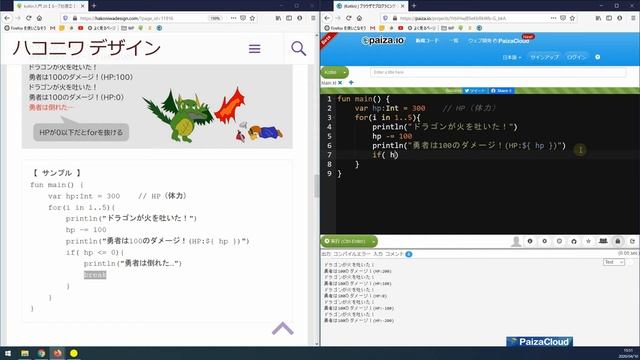Add a new file with the plus icon
Viewport: 640px width, 360px height.
click(x=351, y=83)
